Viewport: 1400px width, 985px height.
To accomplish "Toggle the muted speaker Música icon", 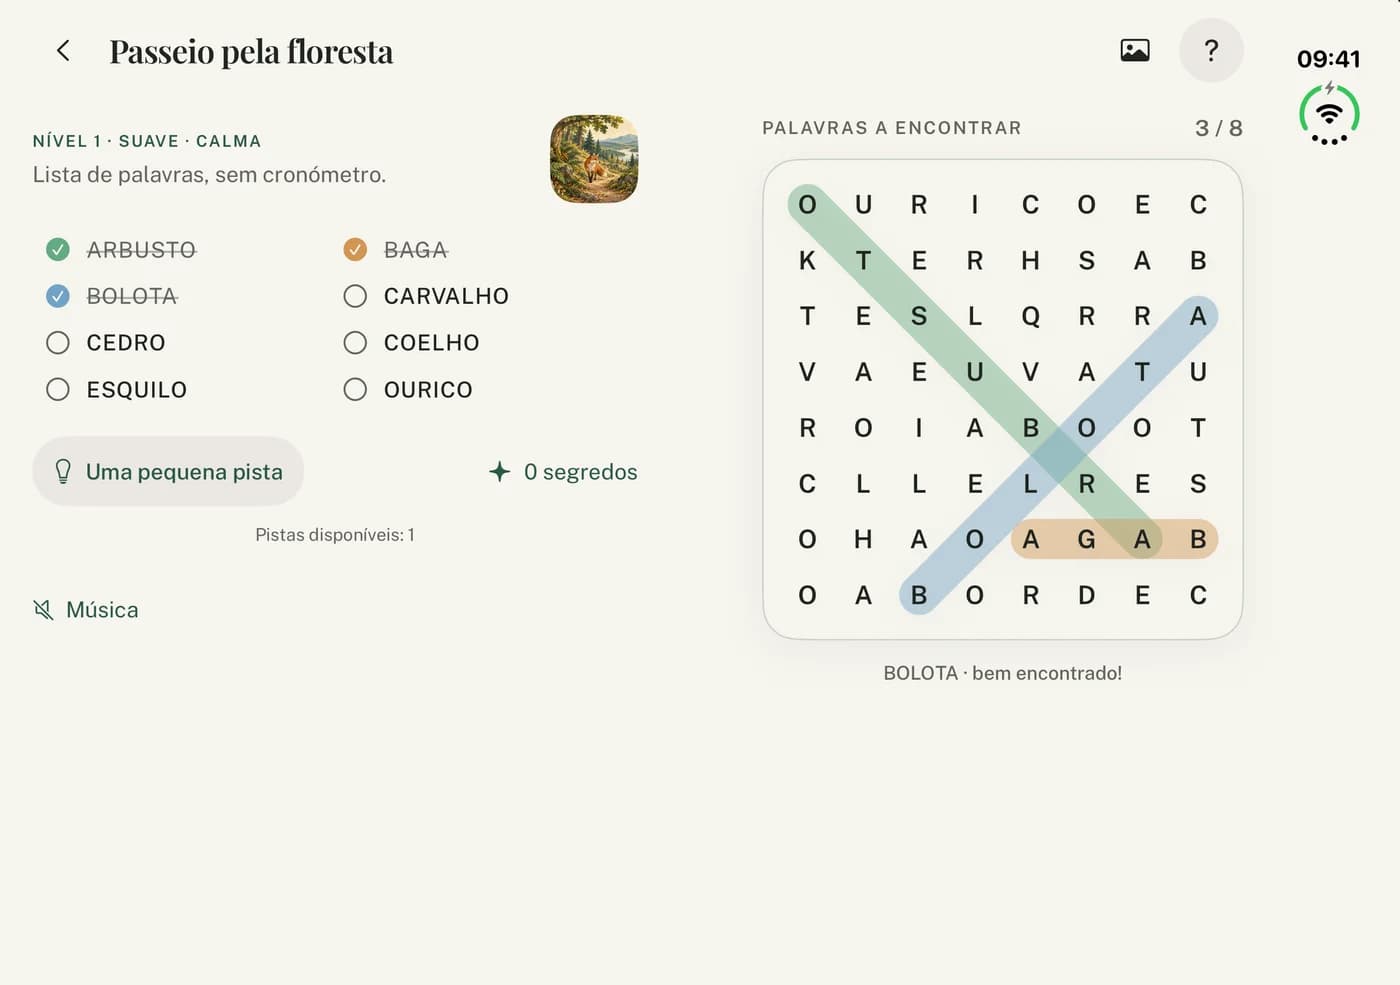I will tap(43, 610).
